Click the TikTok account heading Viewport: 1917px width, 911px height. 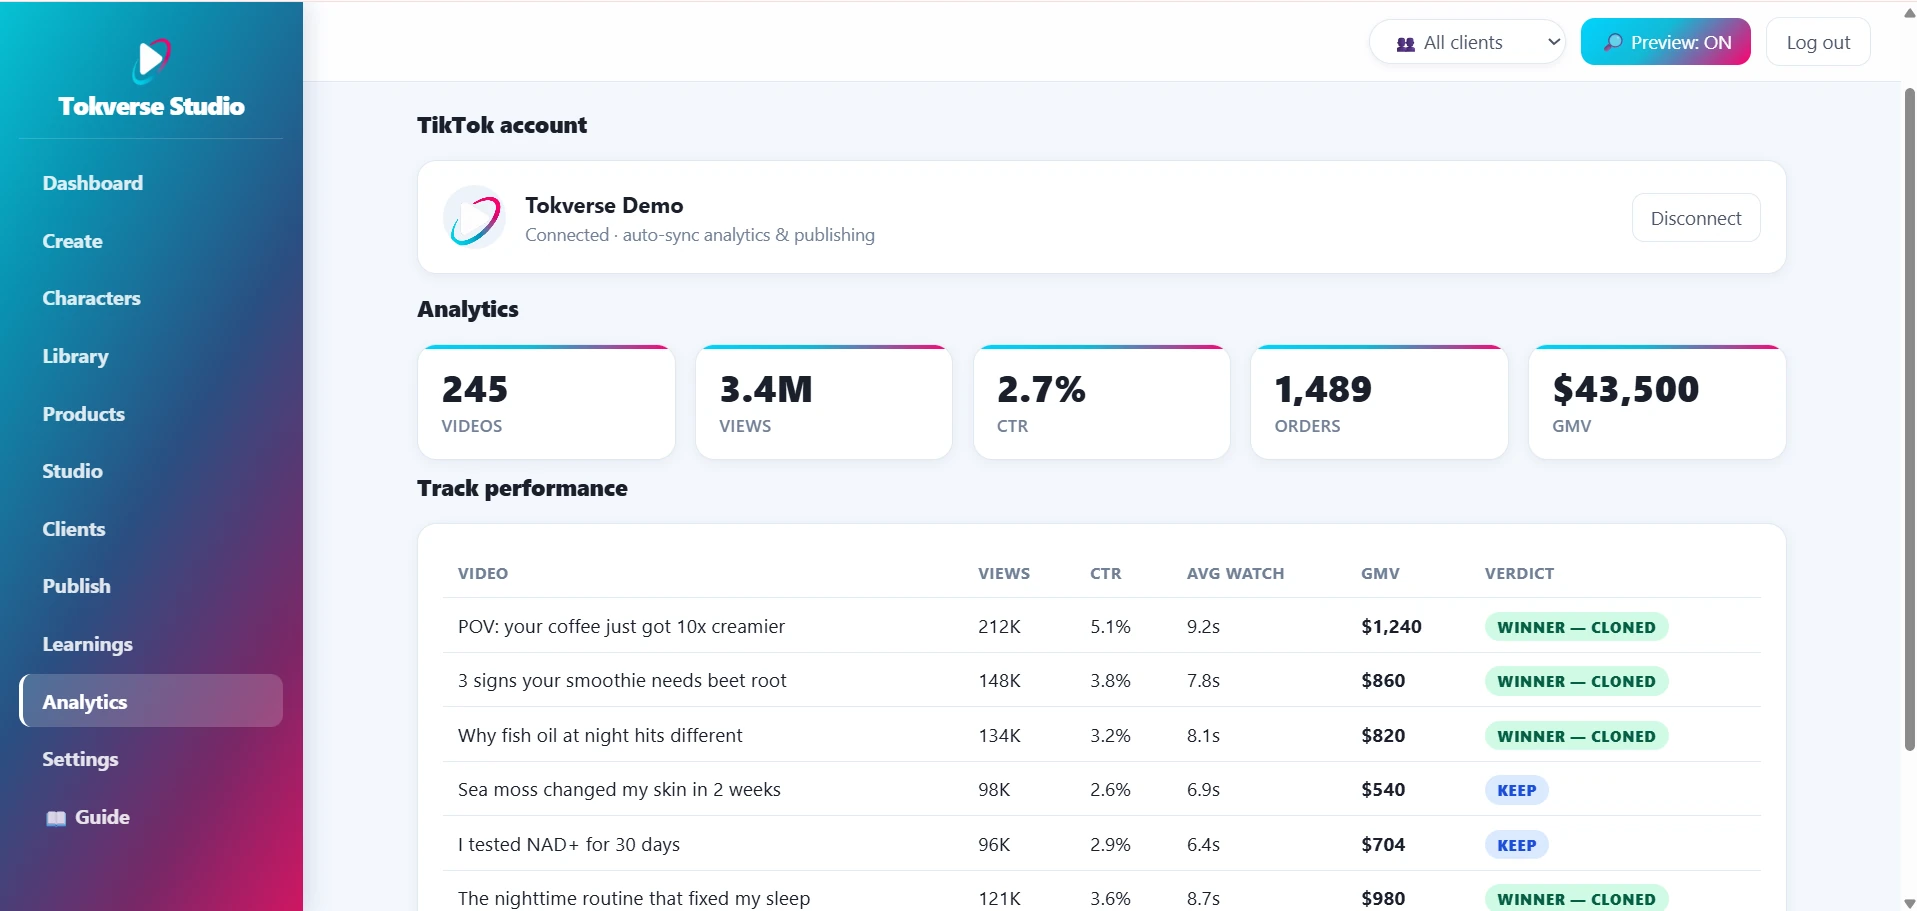click(502, 125)
